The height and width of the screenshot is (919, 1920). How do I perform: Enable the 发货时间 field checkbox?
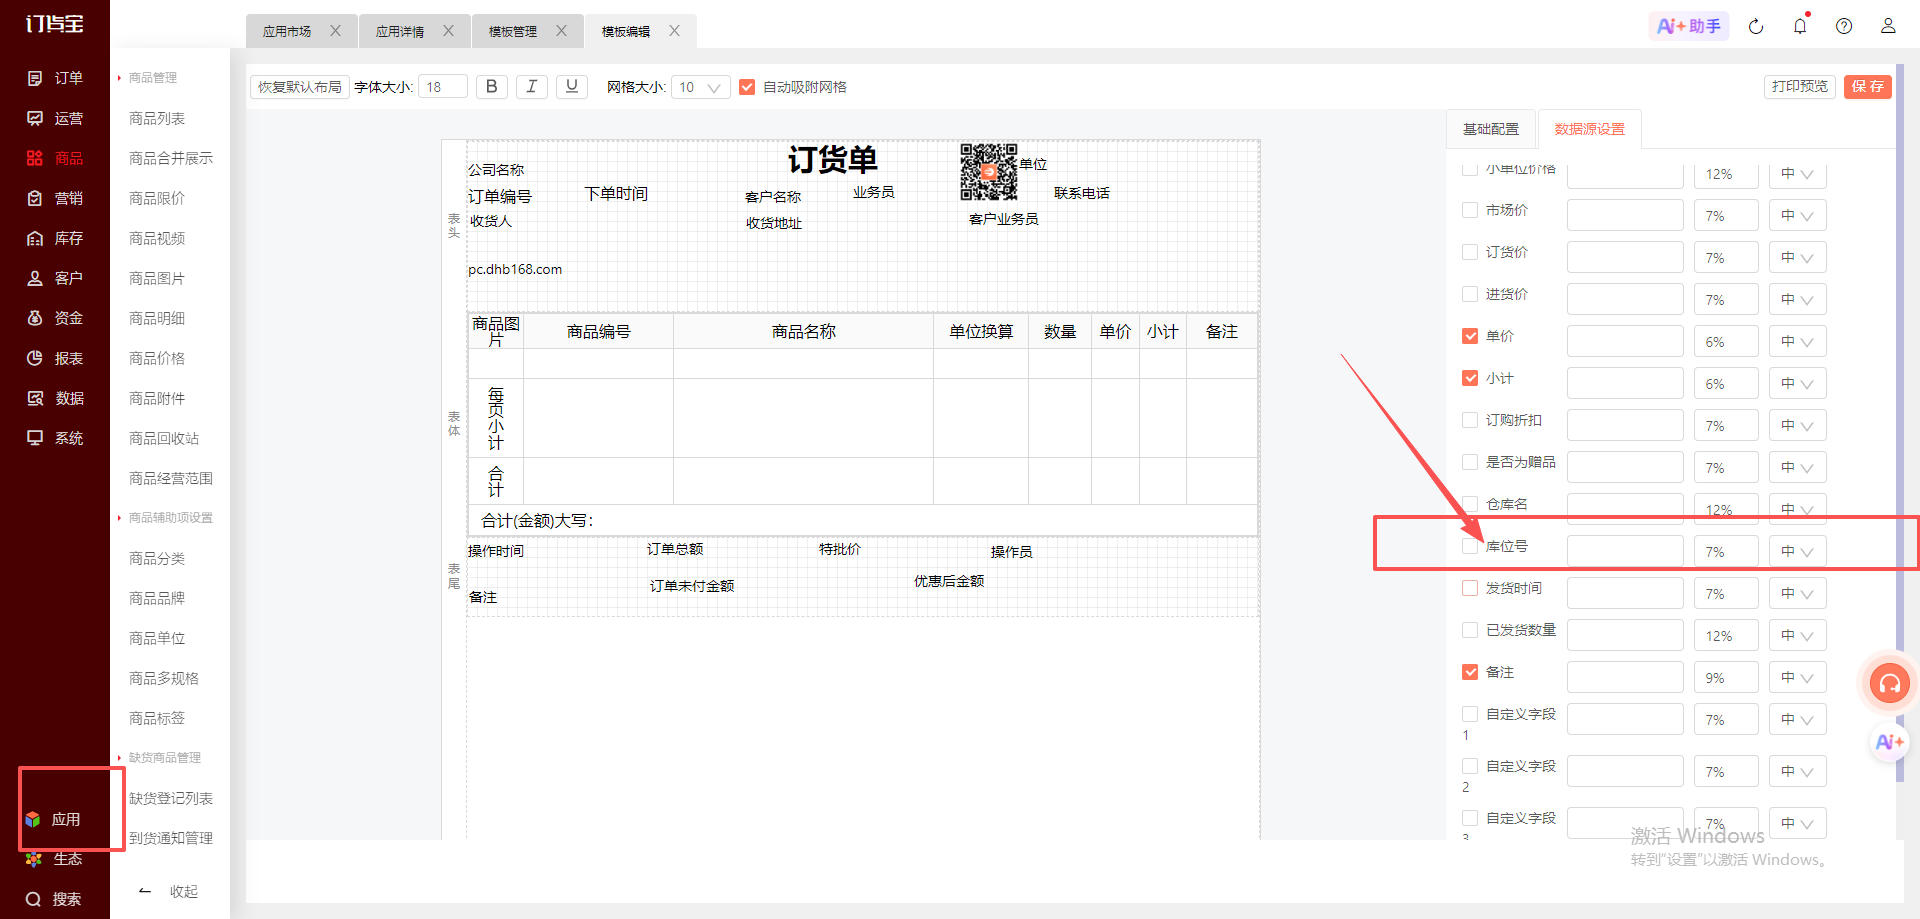1470,588
